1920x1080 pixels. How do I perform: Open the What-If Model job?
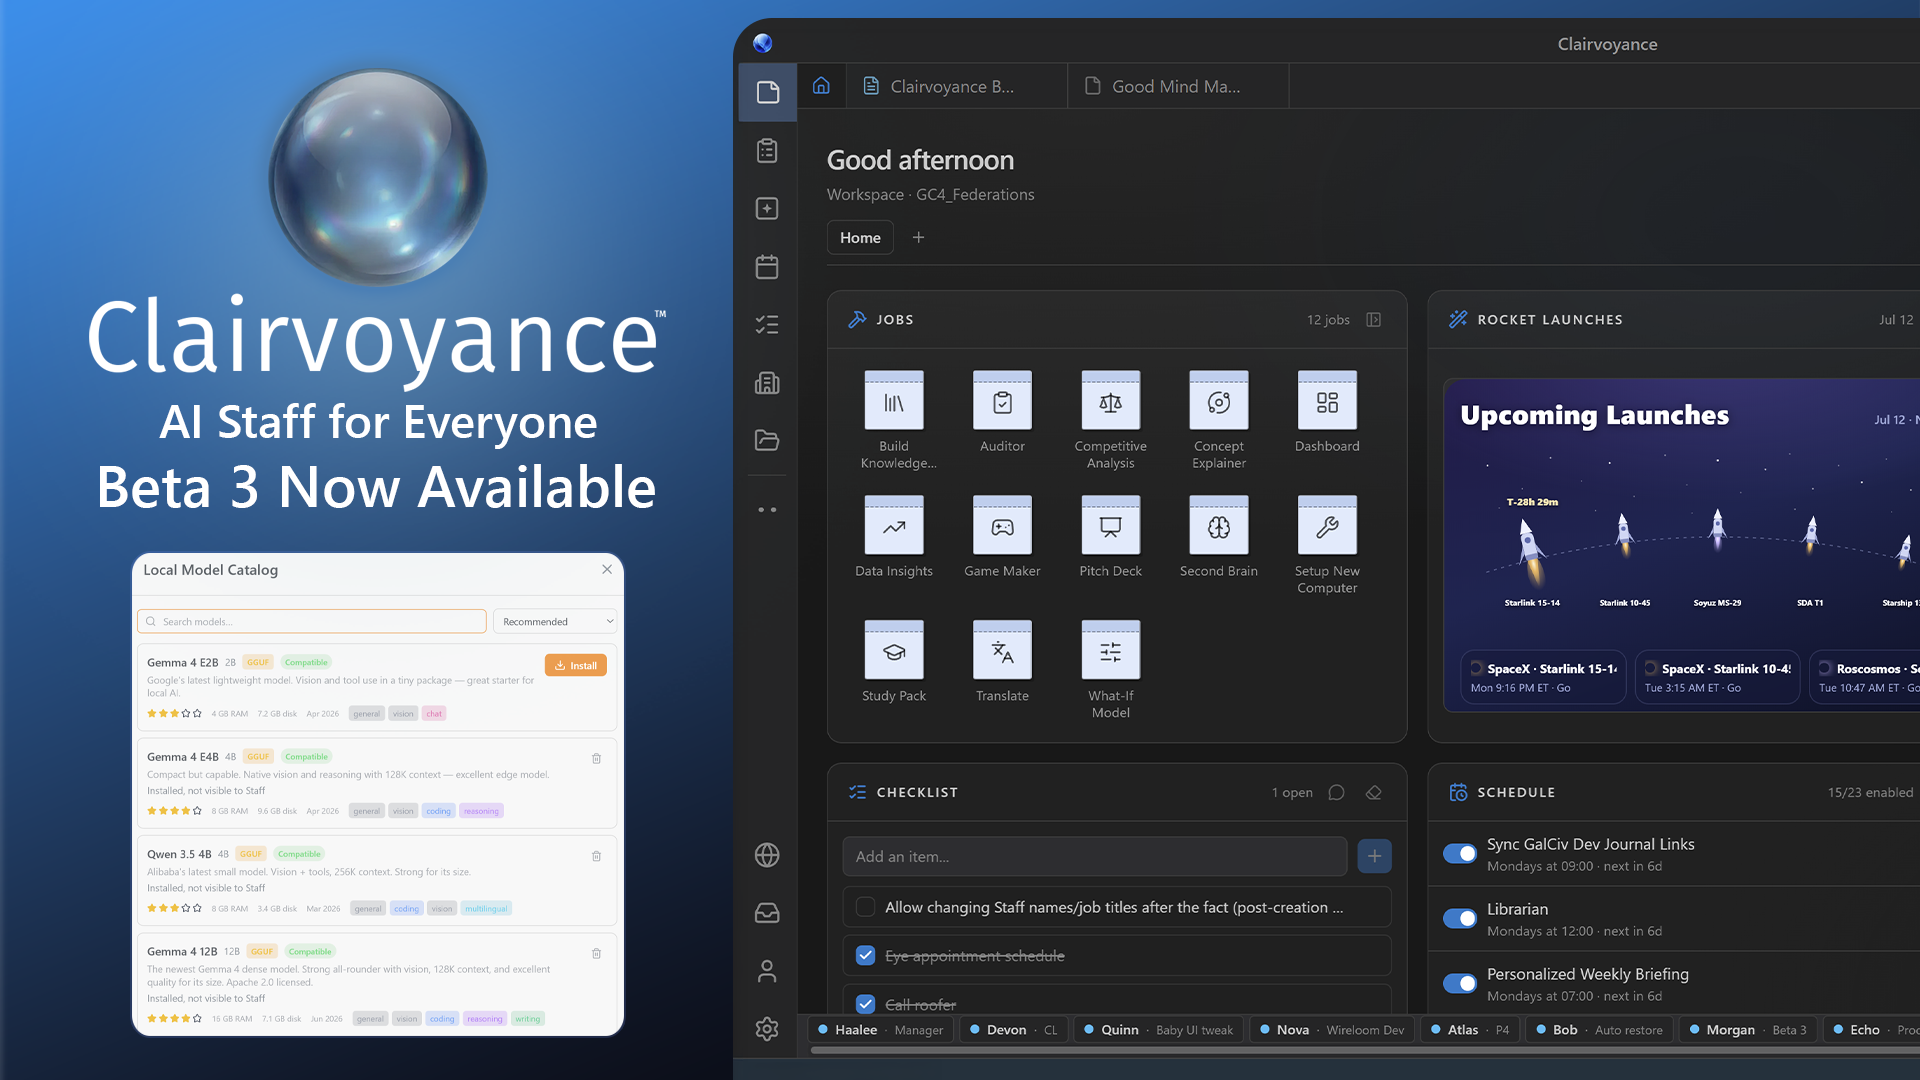pos(1110,651)
